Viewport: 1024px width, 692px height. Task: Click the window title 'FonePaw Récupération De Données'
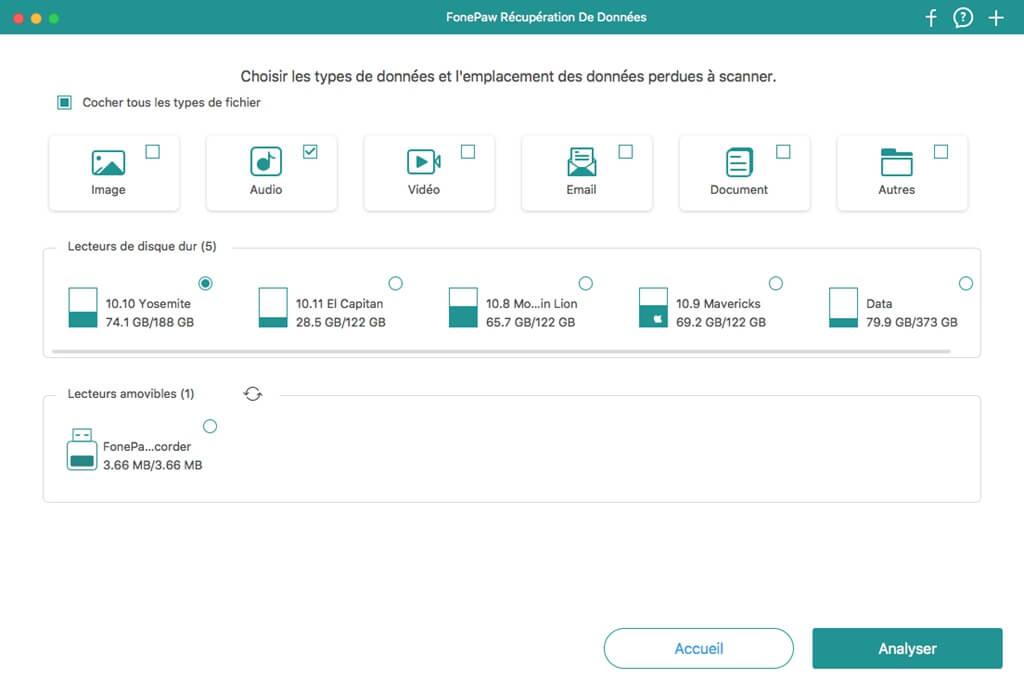(546, 17)
